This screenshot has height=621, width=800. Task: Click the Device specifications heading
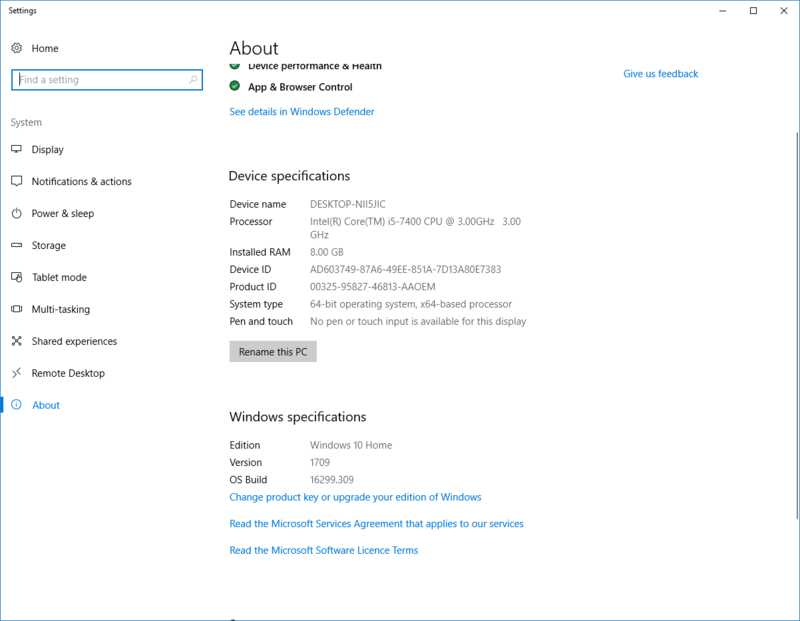click(x=289, y=176)
